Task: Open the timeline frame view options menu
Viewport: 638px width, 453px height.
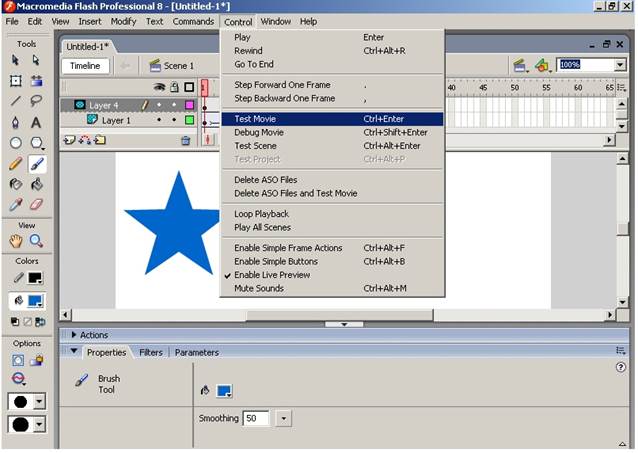Action: click(x=621, y=87)
